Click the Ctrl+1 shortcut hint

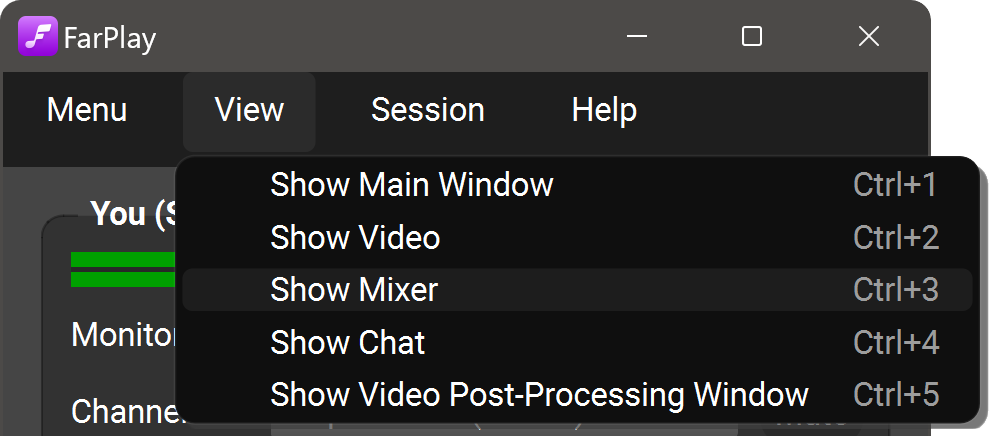pos(895,185)
